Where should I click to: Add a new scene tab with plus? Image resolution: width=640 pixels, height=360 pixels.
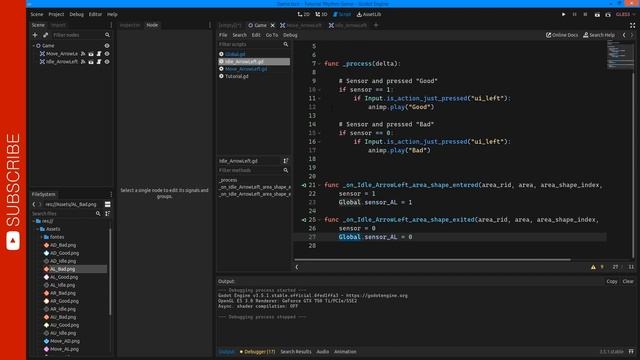(x=376, y=25)
